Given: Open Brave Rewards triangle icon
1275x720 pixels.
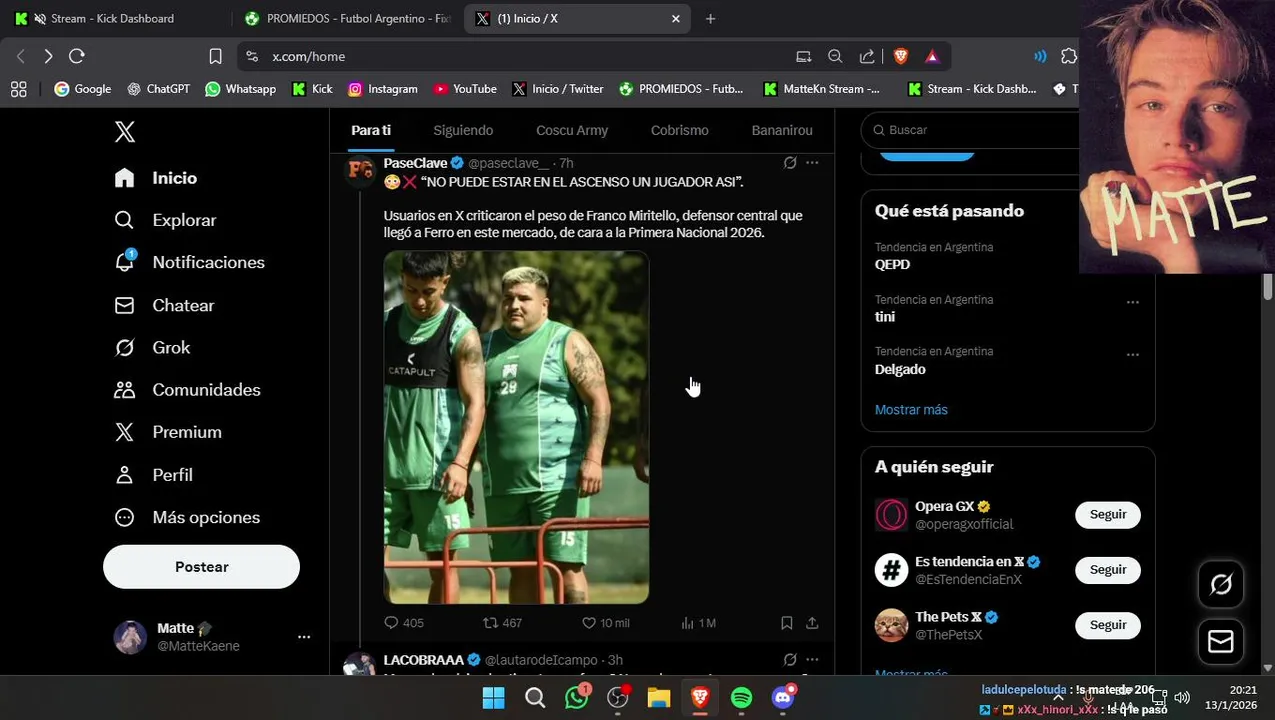Looking at the screenshot, I should pos(932,56).
